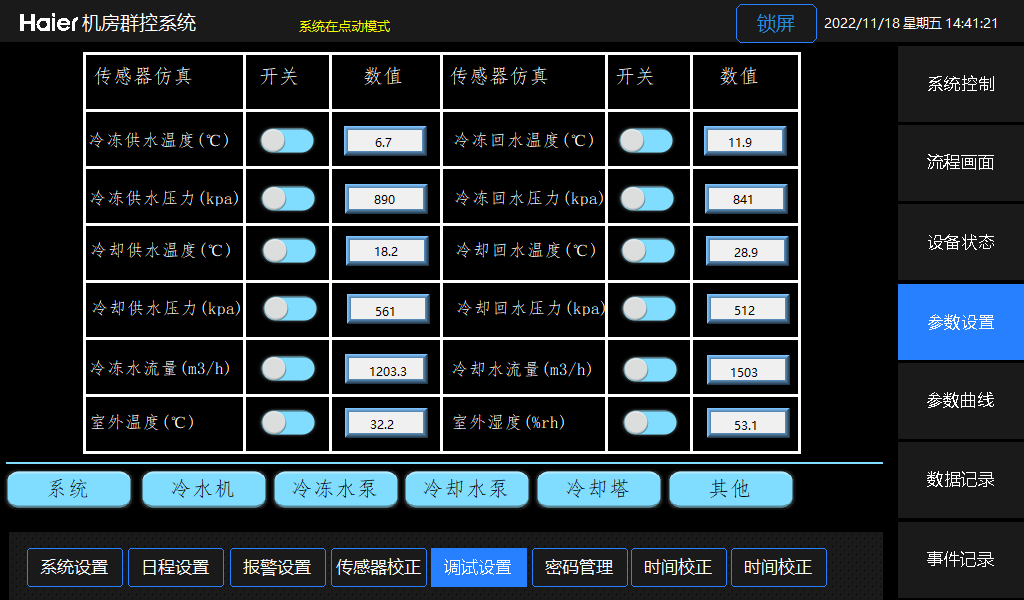Image resolution: width=1024 pixels, height=600 pixels.
Task: Open the 冷却塔 category button
Action: [x=598, y=489]
